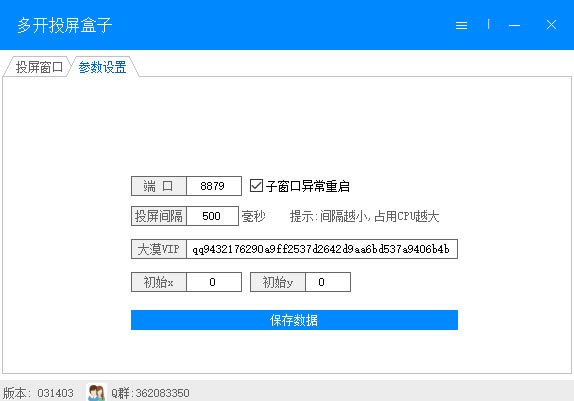Image resolution: width=574 pixels, height=401 pixels.
Task: Click the 投屏间隔 label box
Action: pos(159,216)
